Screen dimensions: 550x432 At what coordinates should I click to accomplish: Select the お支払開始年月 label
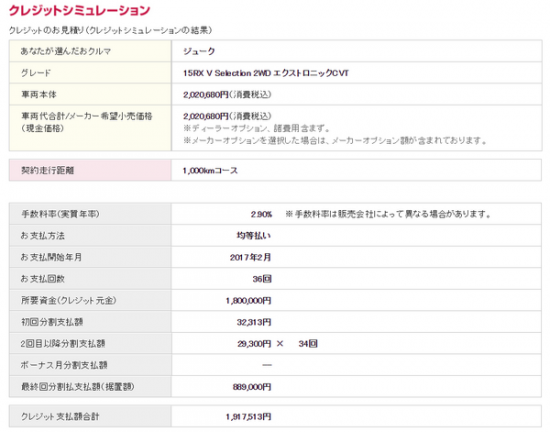[51, 257]
